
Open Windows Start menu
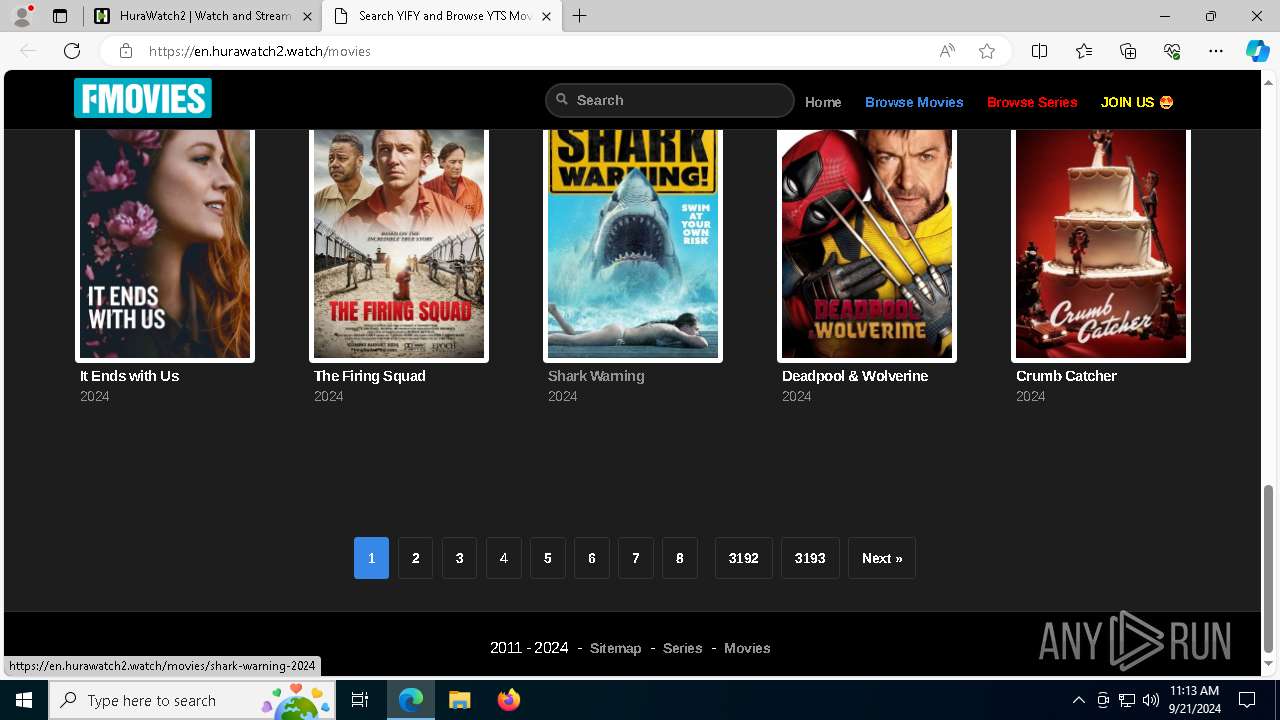[24, 700]
